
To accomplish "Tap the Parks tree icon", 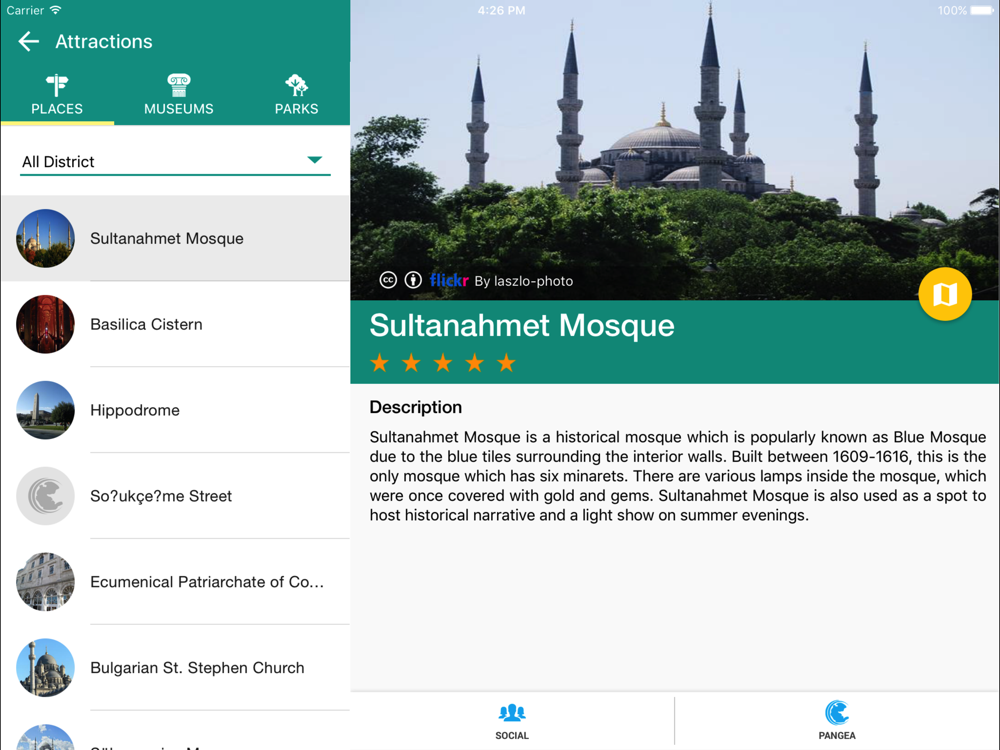I will point(297,85).
